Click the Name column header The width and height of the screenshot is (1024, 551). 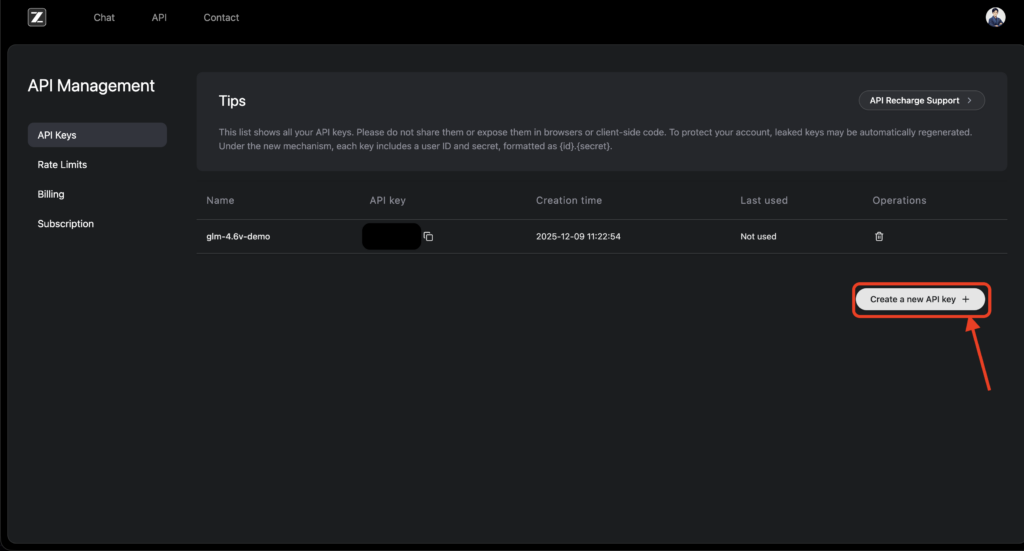pyautogui.click(x=220, y=201)
